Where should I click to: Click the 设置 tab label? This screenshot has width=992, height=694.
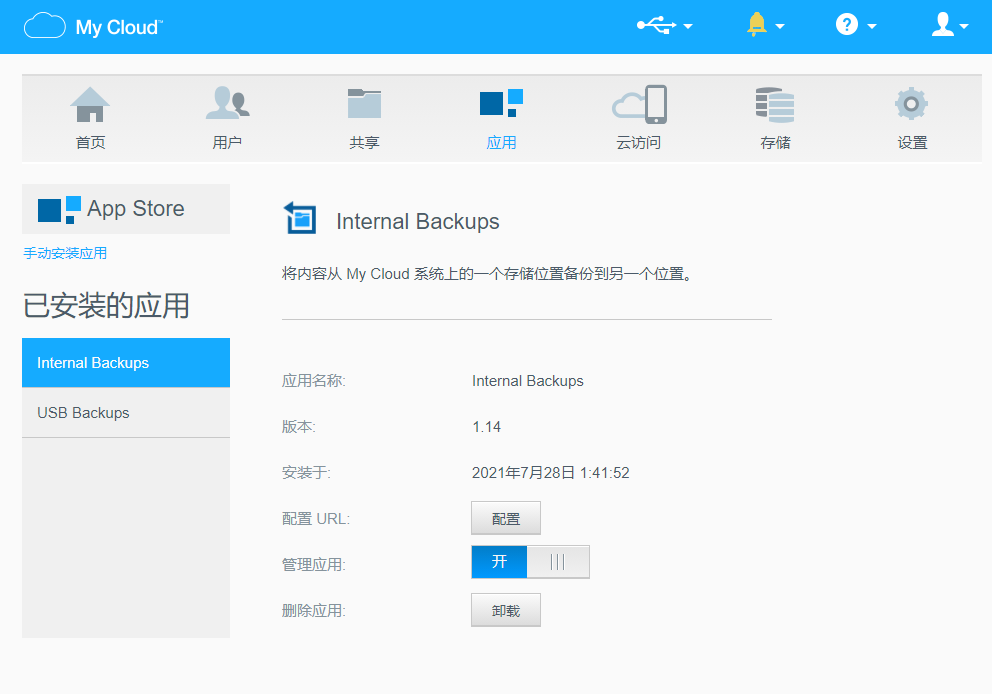pyautogui.click(x=912, y=142)
